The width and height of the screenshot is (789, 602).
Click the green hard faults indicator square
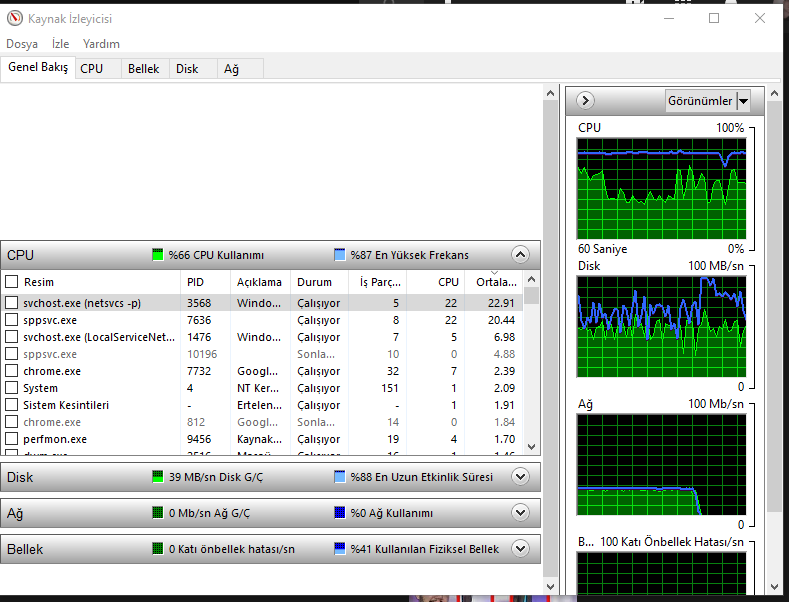point(157,549)
